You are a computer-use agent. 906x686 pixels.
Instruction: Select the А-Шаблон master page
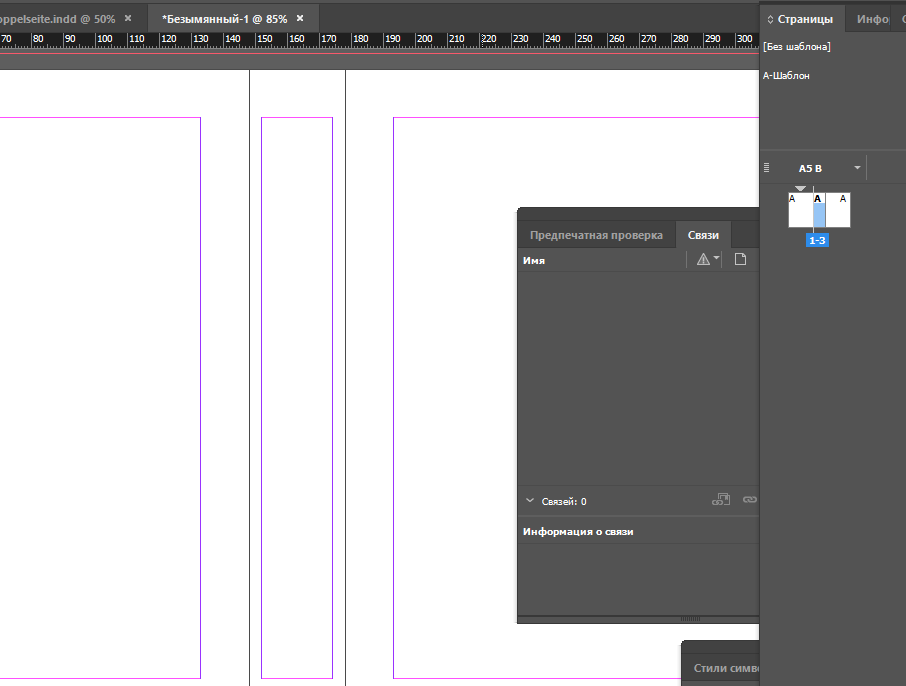(x=786, y=76)
